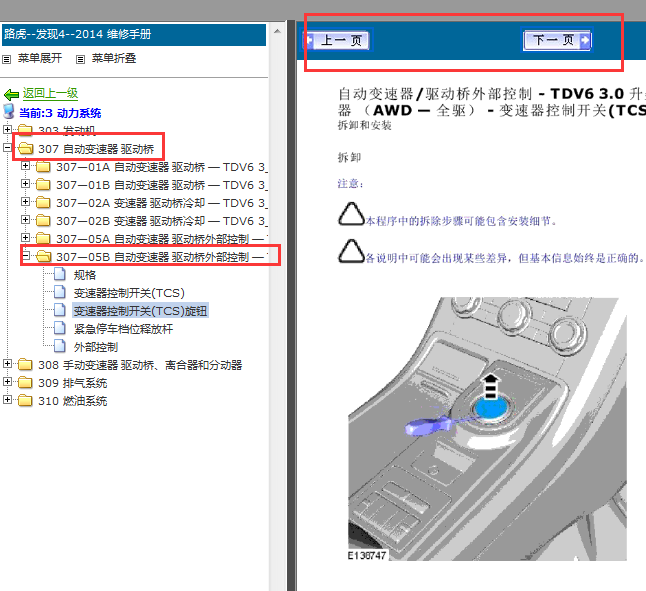Screen dimensions: 646x591
Task: Click the 310 燃油系统 folder icon
Action: point(26,400)
